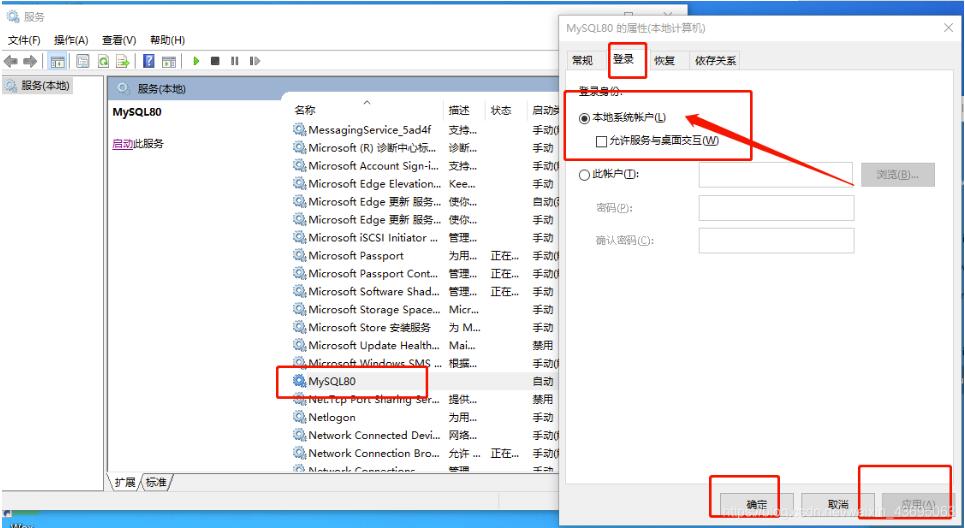
Task: Enable 允许服务与桌面交互 checkbox
Action: click(x=601, y=141)
